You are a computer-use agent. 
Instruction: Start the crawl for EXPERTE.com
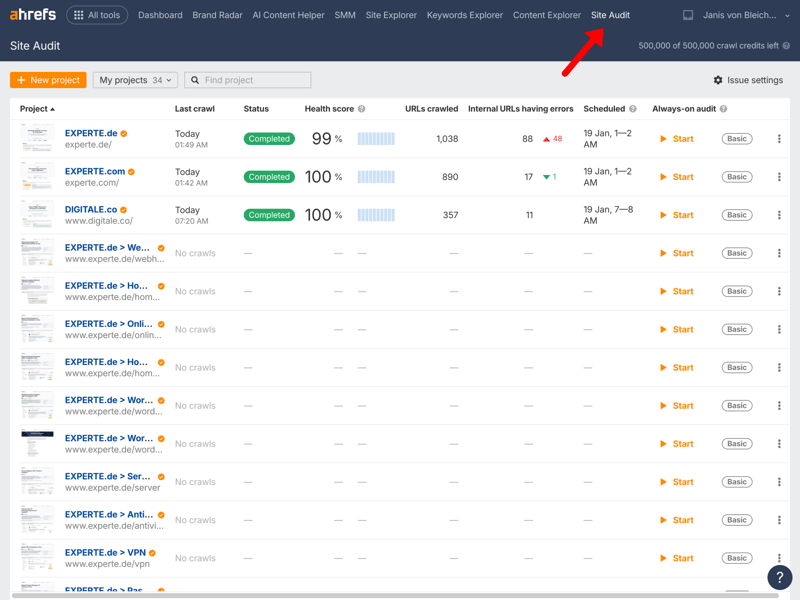click(677, 177)
